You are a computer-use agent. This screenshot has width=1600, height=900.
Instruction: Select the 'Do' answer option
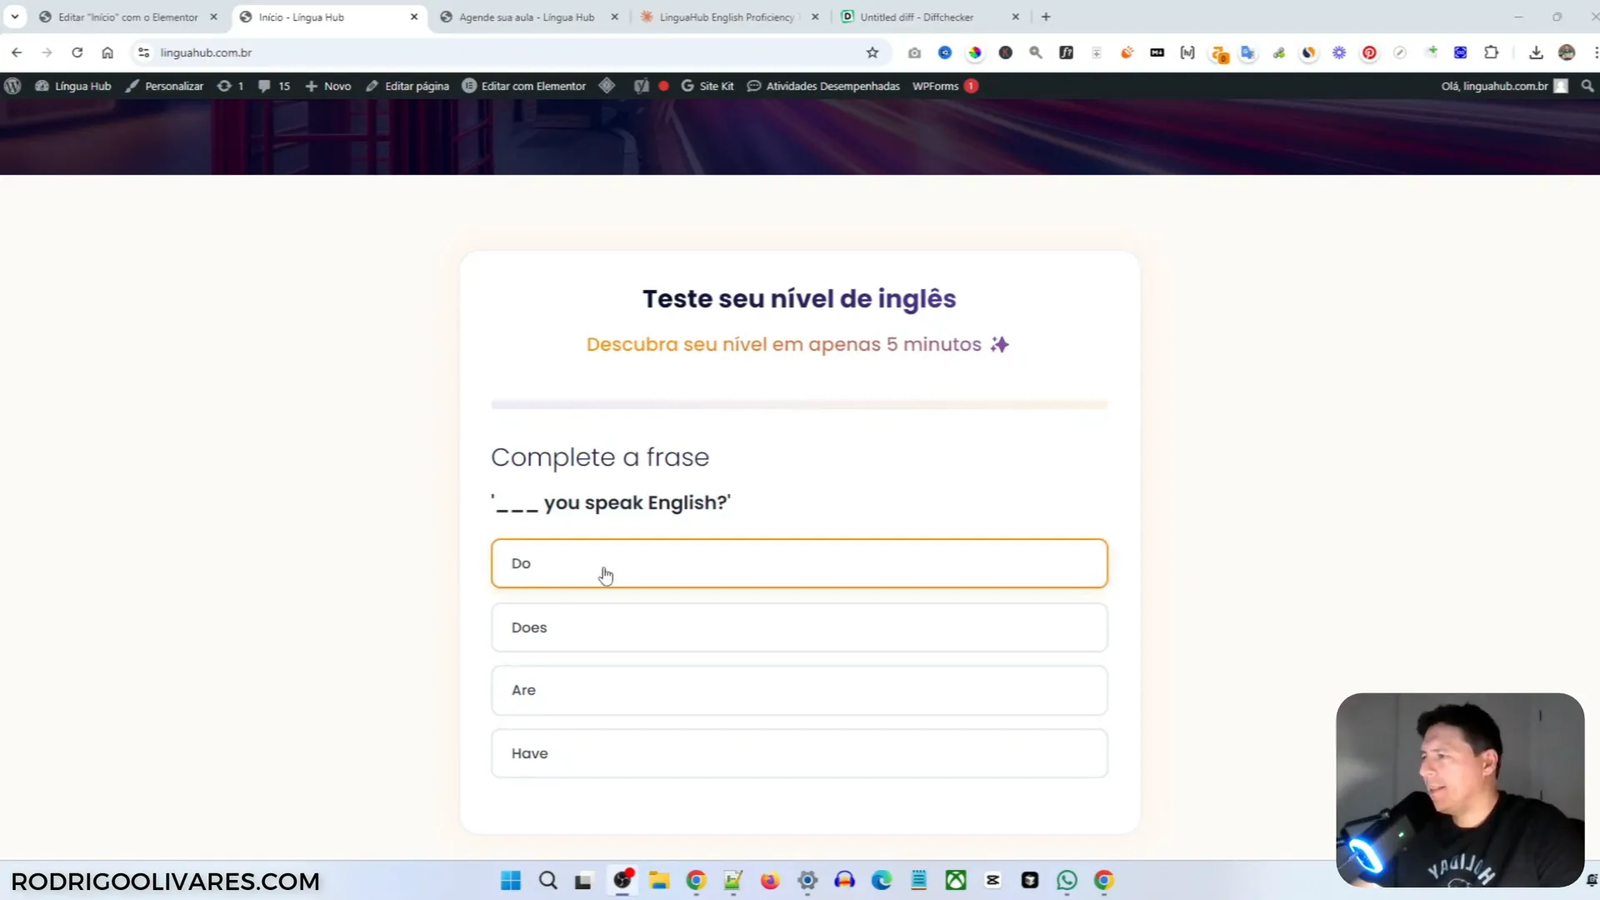click(798, 563)
